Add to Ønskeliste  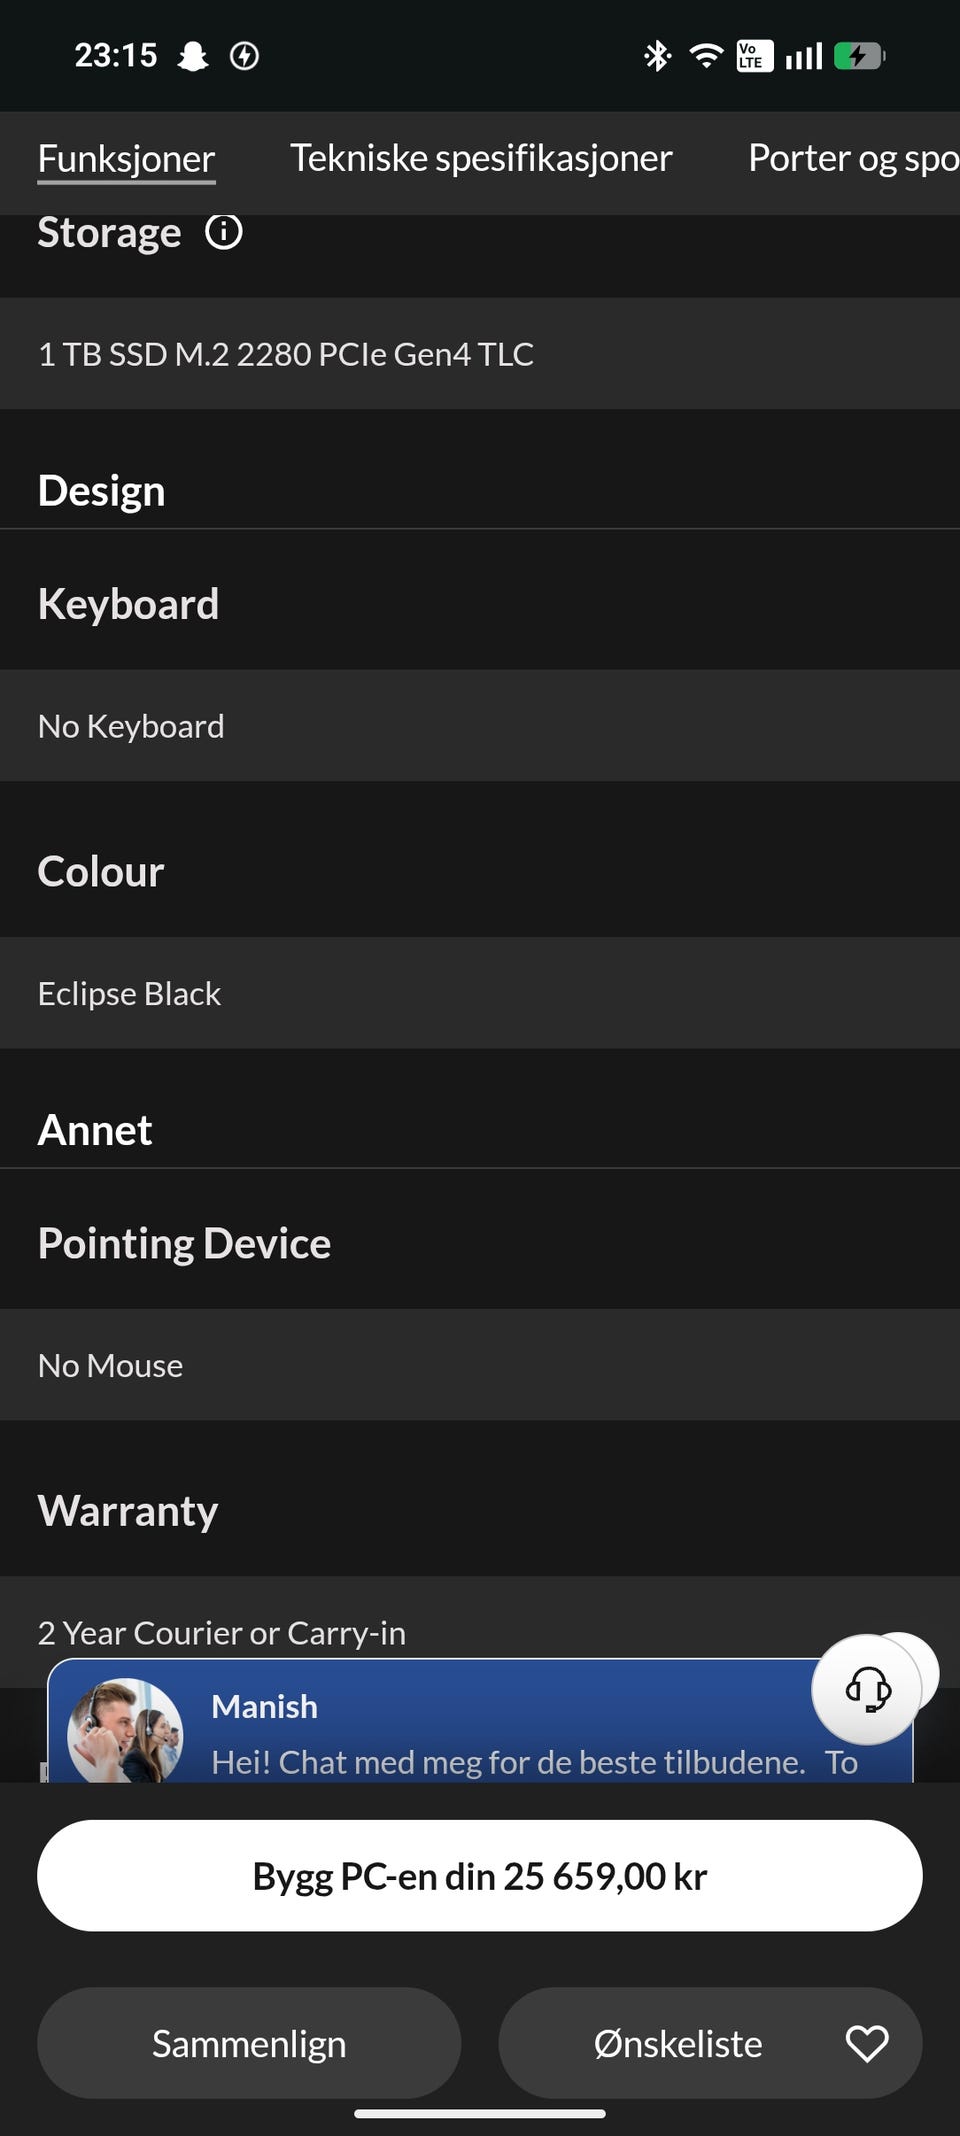(x=678, y=2043)
